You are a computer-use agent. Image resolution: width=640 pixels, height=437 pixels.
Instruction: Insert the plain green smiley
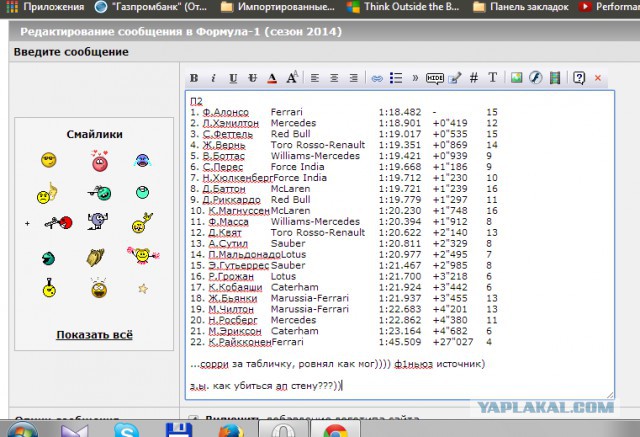coord(142,192)
